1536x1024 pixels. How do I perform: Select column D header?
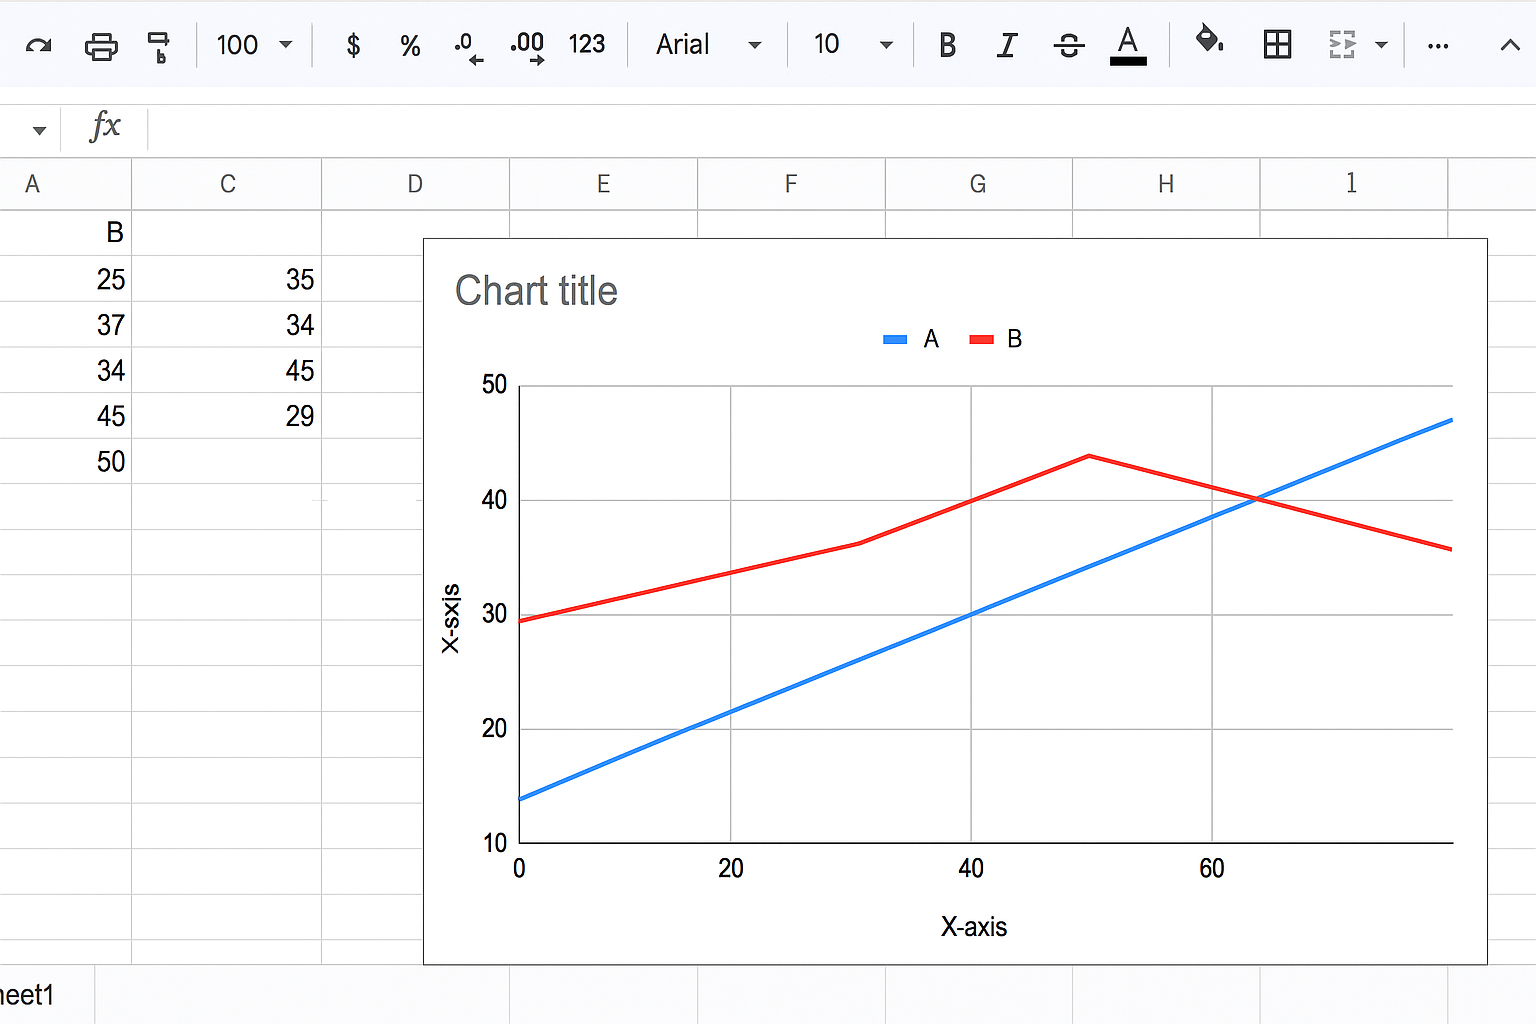[415, 184]
